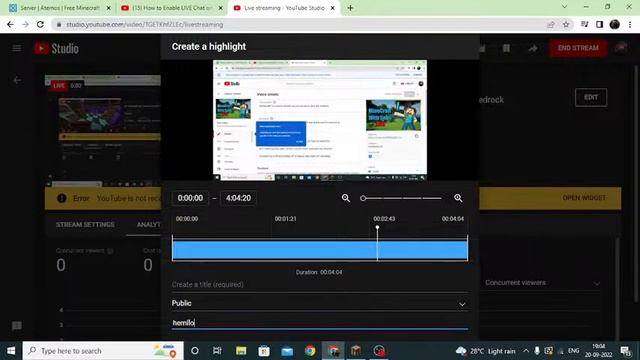Click the taskbar search box
Screen dimensions: 640x360
click(x=103, y=351)
